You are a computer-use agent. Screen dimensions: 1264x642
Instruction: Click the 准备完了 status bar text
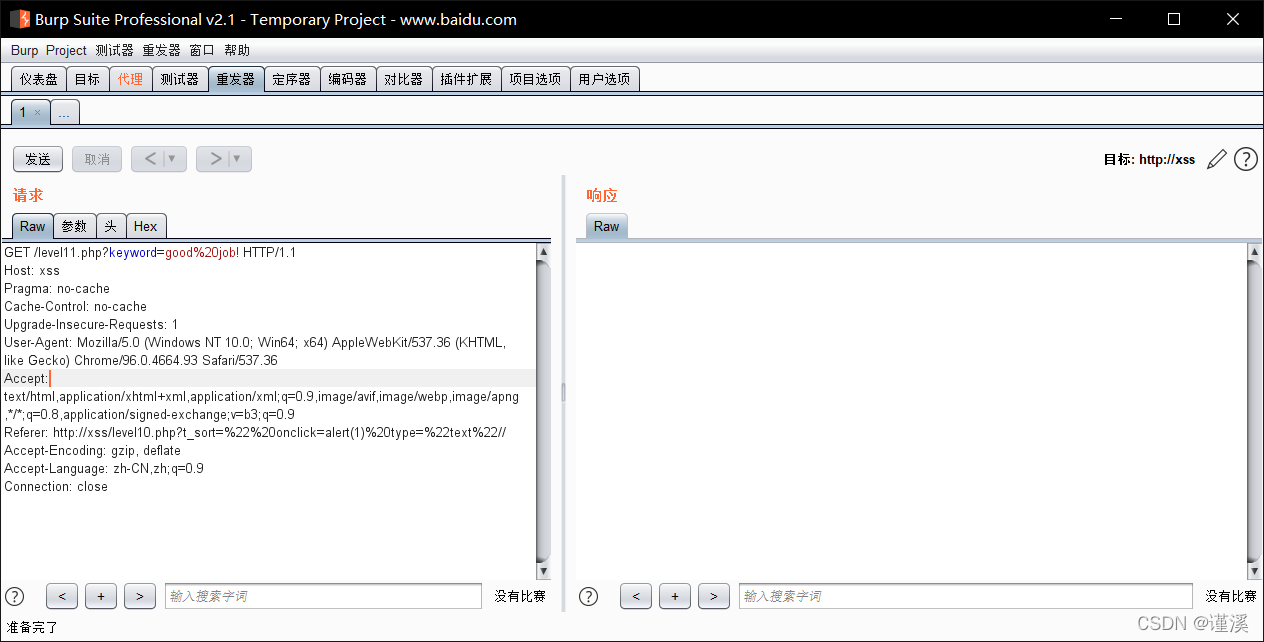33,628
